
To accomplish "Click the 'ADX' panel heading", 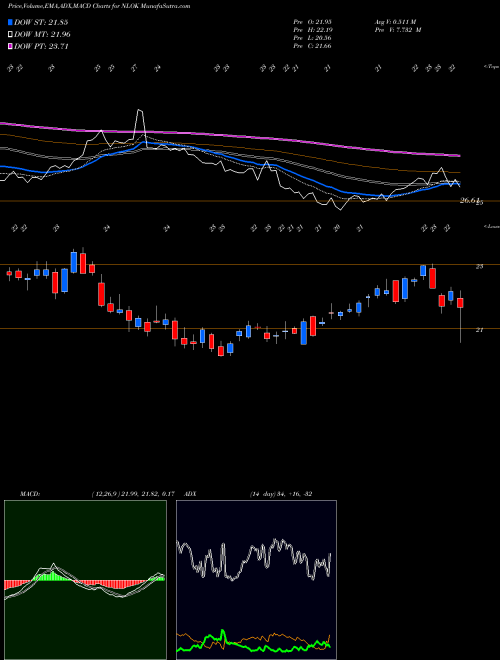I will [191, 494].
